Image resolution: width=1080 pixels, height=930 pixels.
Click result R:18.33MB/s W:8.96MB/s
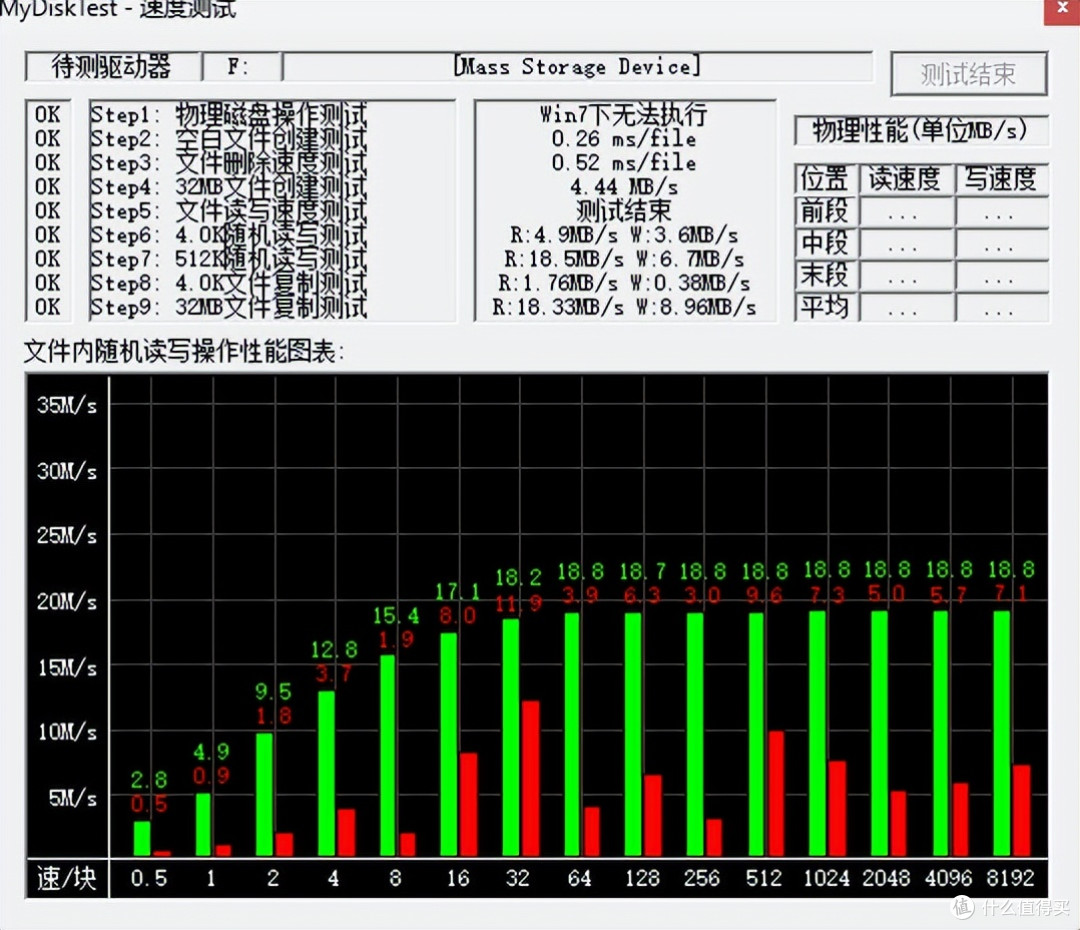click(623, 307)
